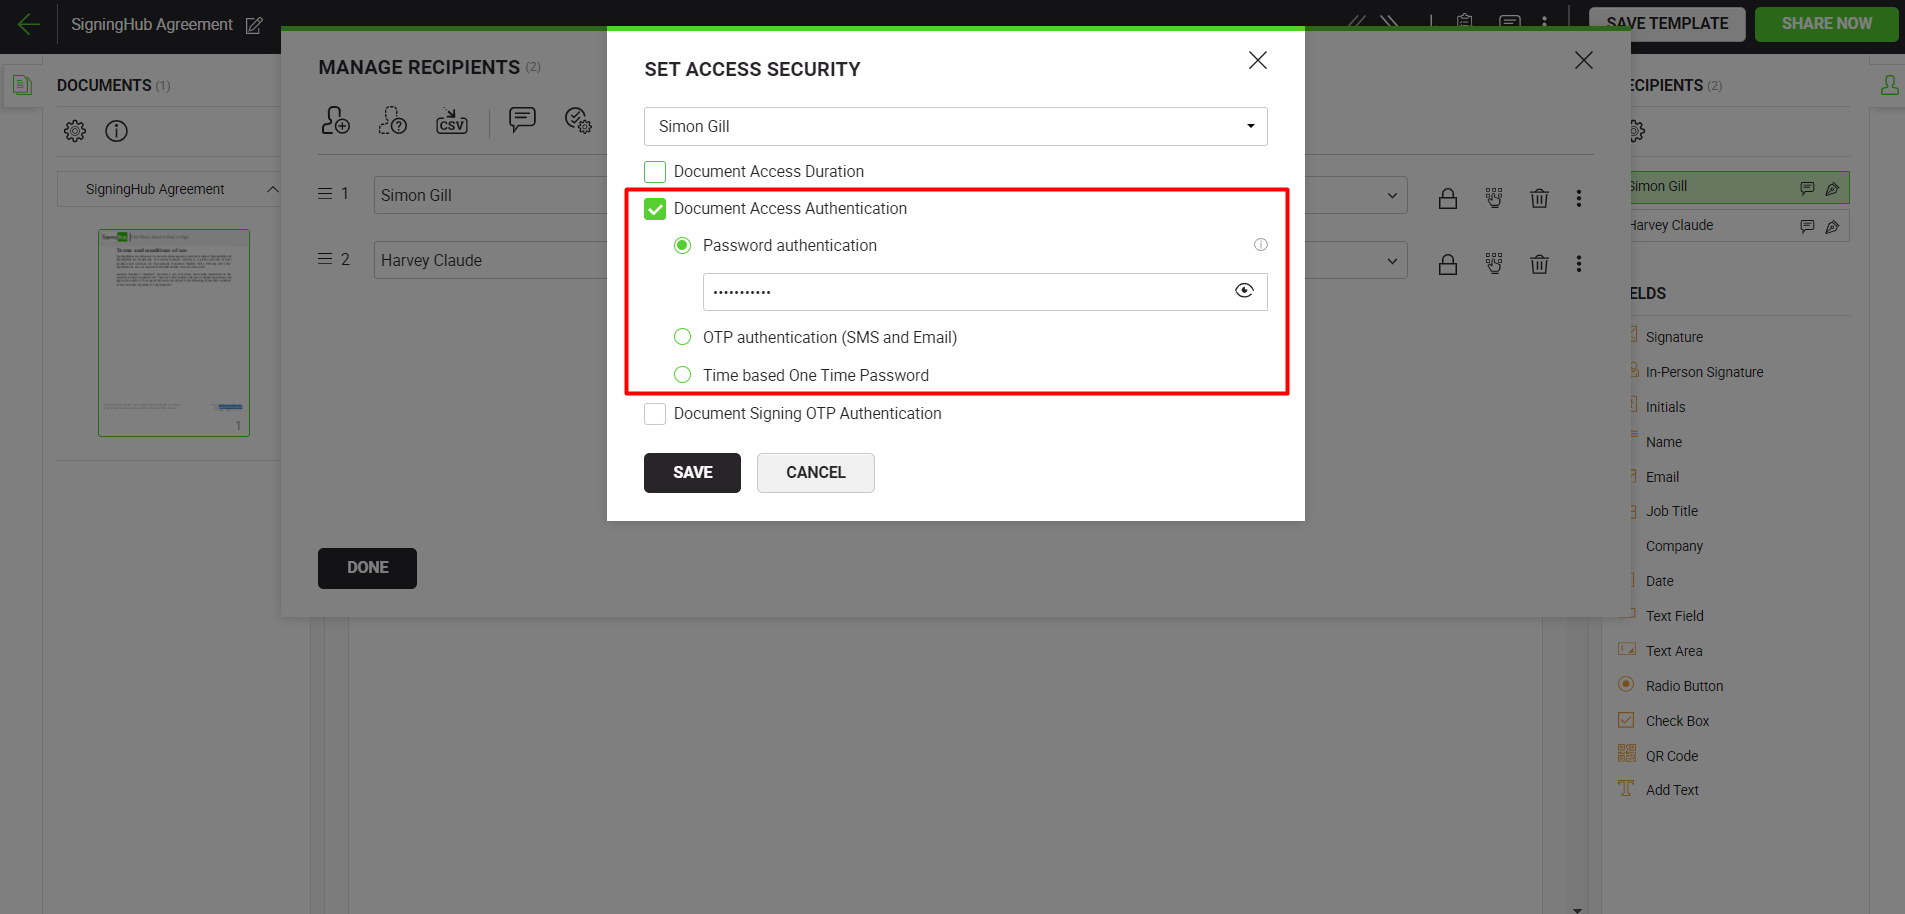Select OTP authentication (SMS and Email)
The height and width of the screenshot is (914, 1905).
[x=683, y=337]
